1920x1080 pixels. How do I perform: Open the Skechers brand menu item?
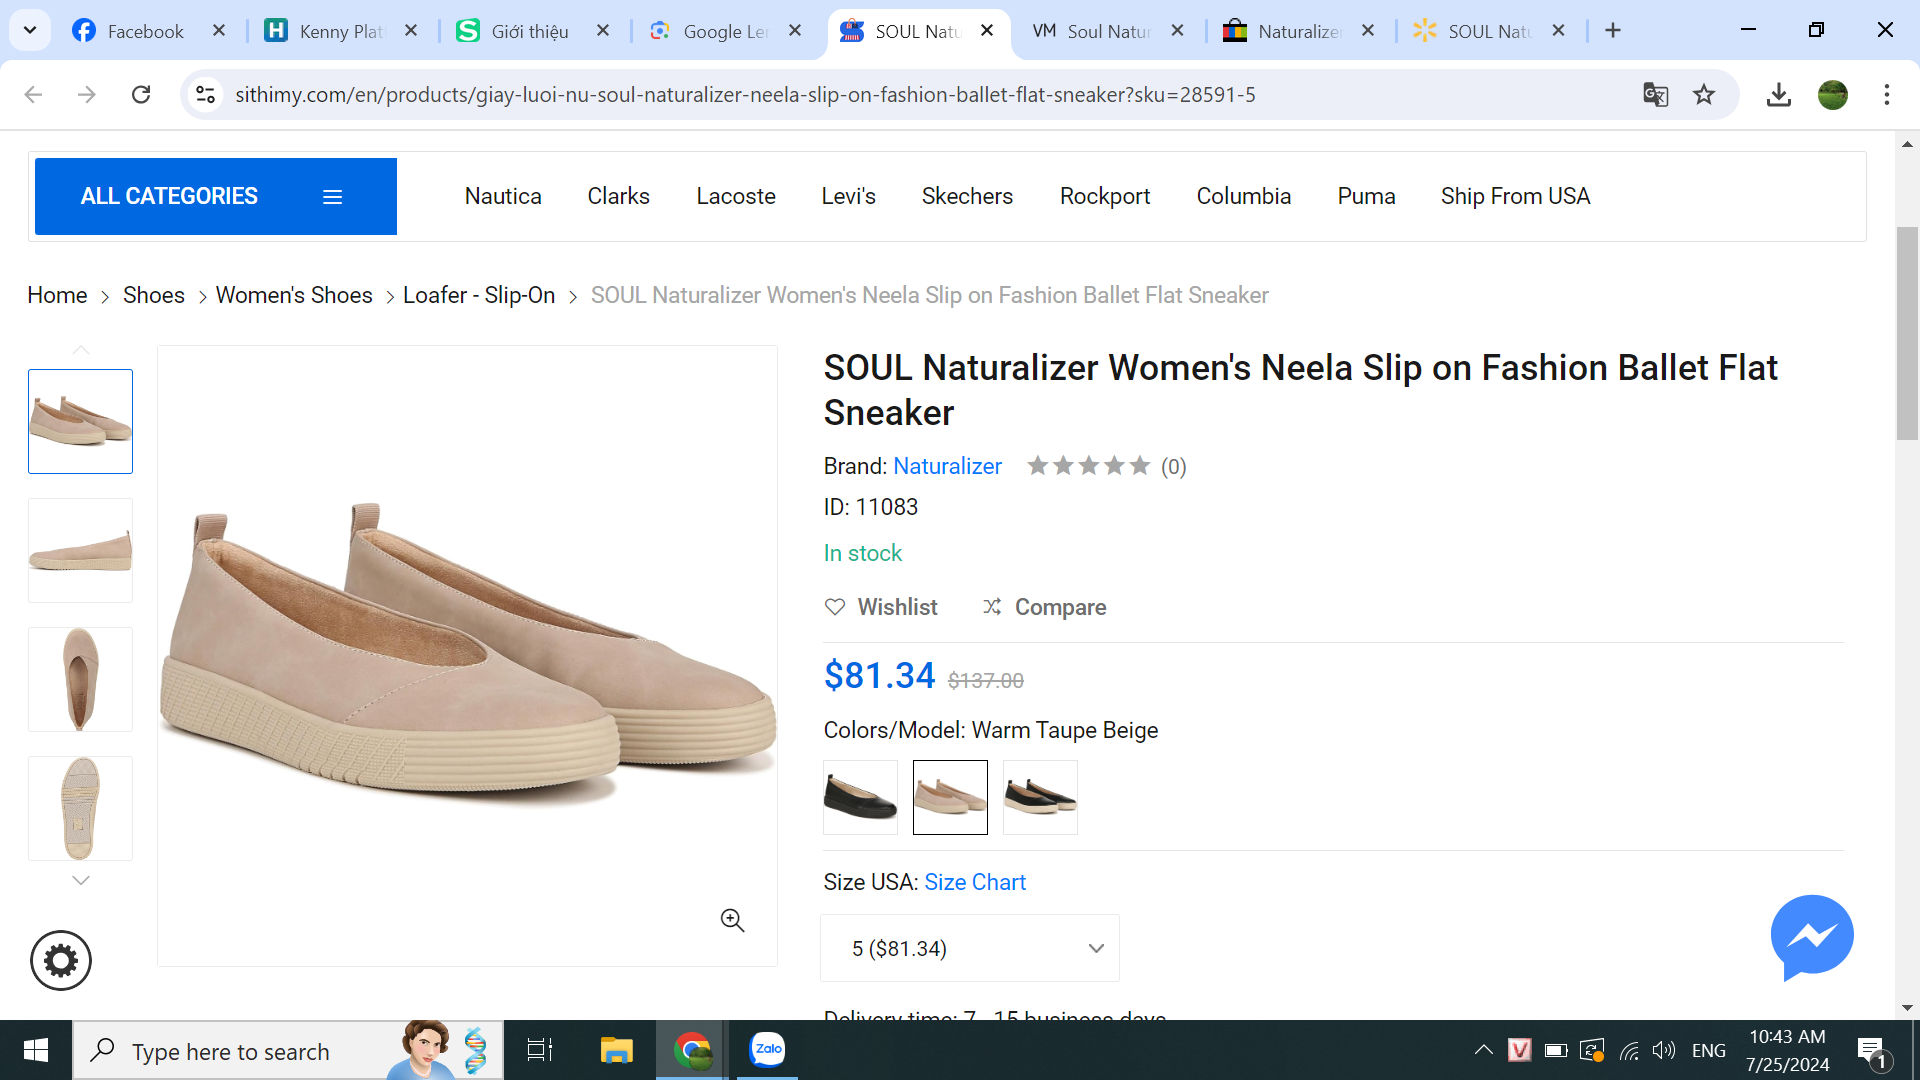(x=966, y=196)
